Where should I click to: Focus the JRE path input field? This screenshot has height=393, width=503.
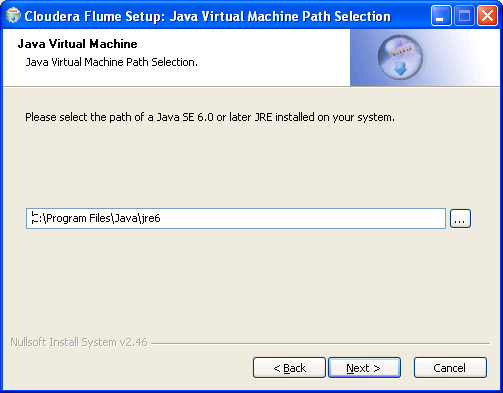click(x=236, y=219)
